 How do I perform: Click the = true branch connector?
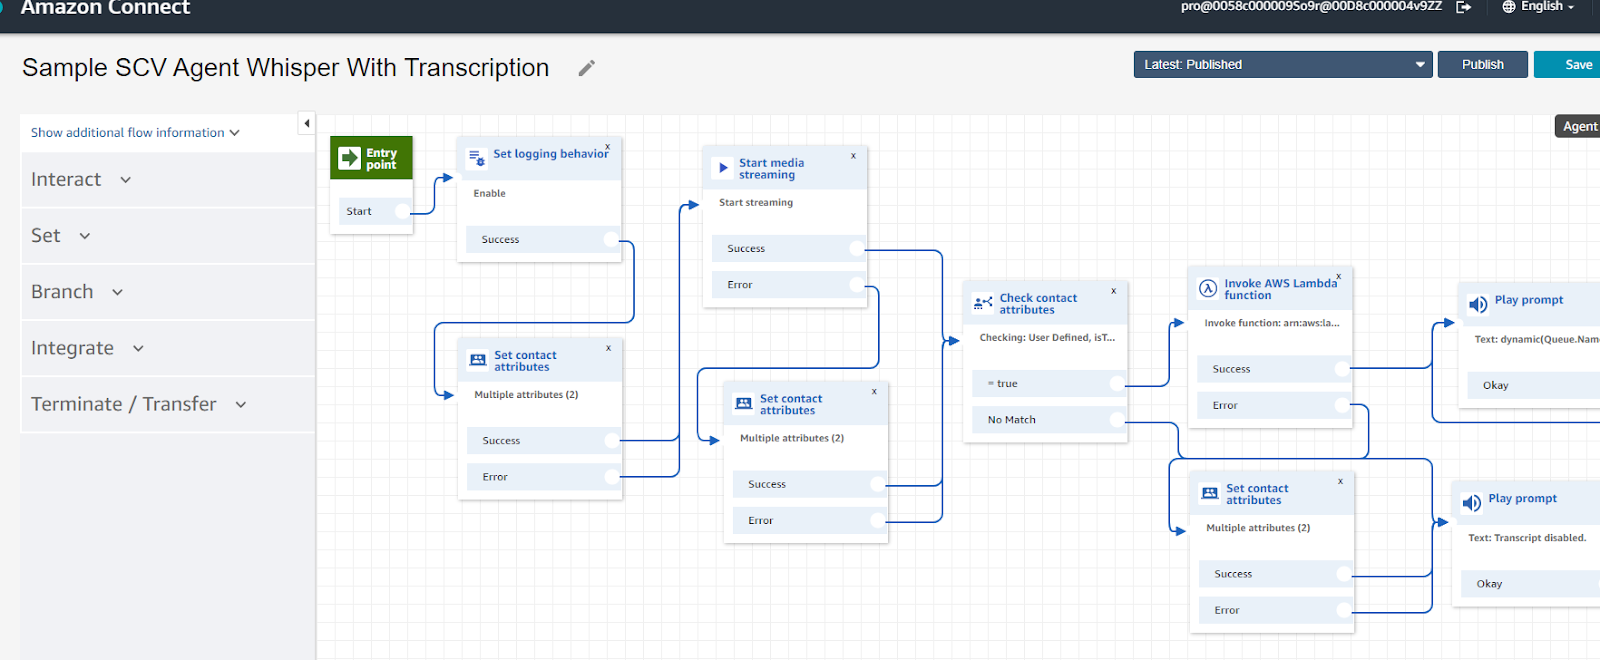pyautogui.click(x=1117, y=384)
